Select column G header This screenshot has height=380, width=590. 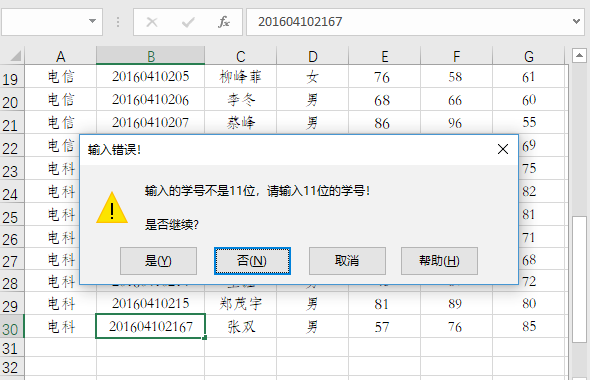tap(528, 56)
